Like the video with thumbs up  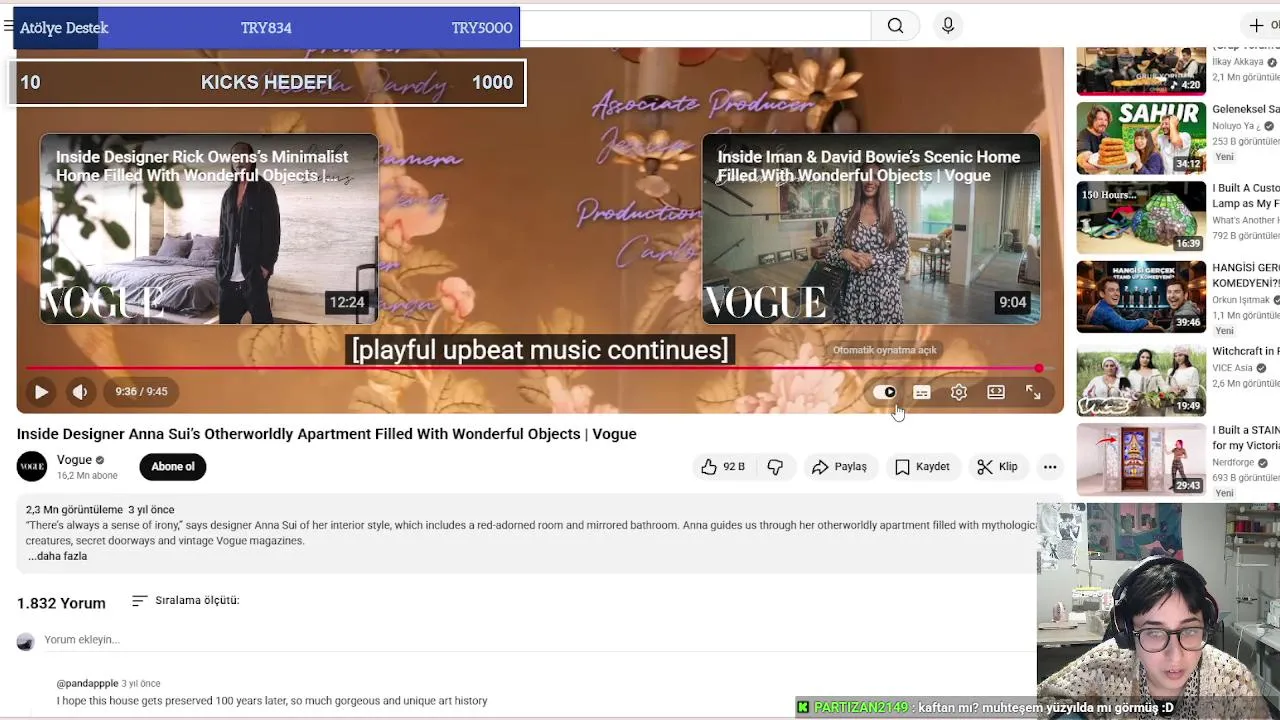coord(724,467)
